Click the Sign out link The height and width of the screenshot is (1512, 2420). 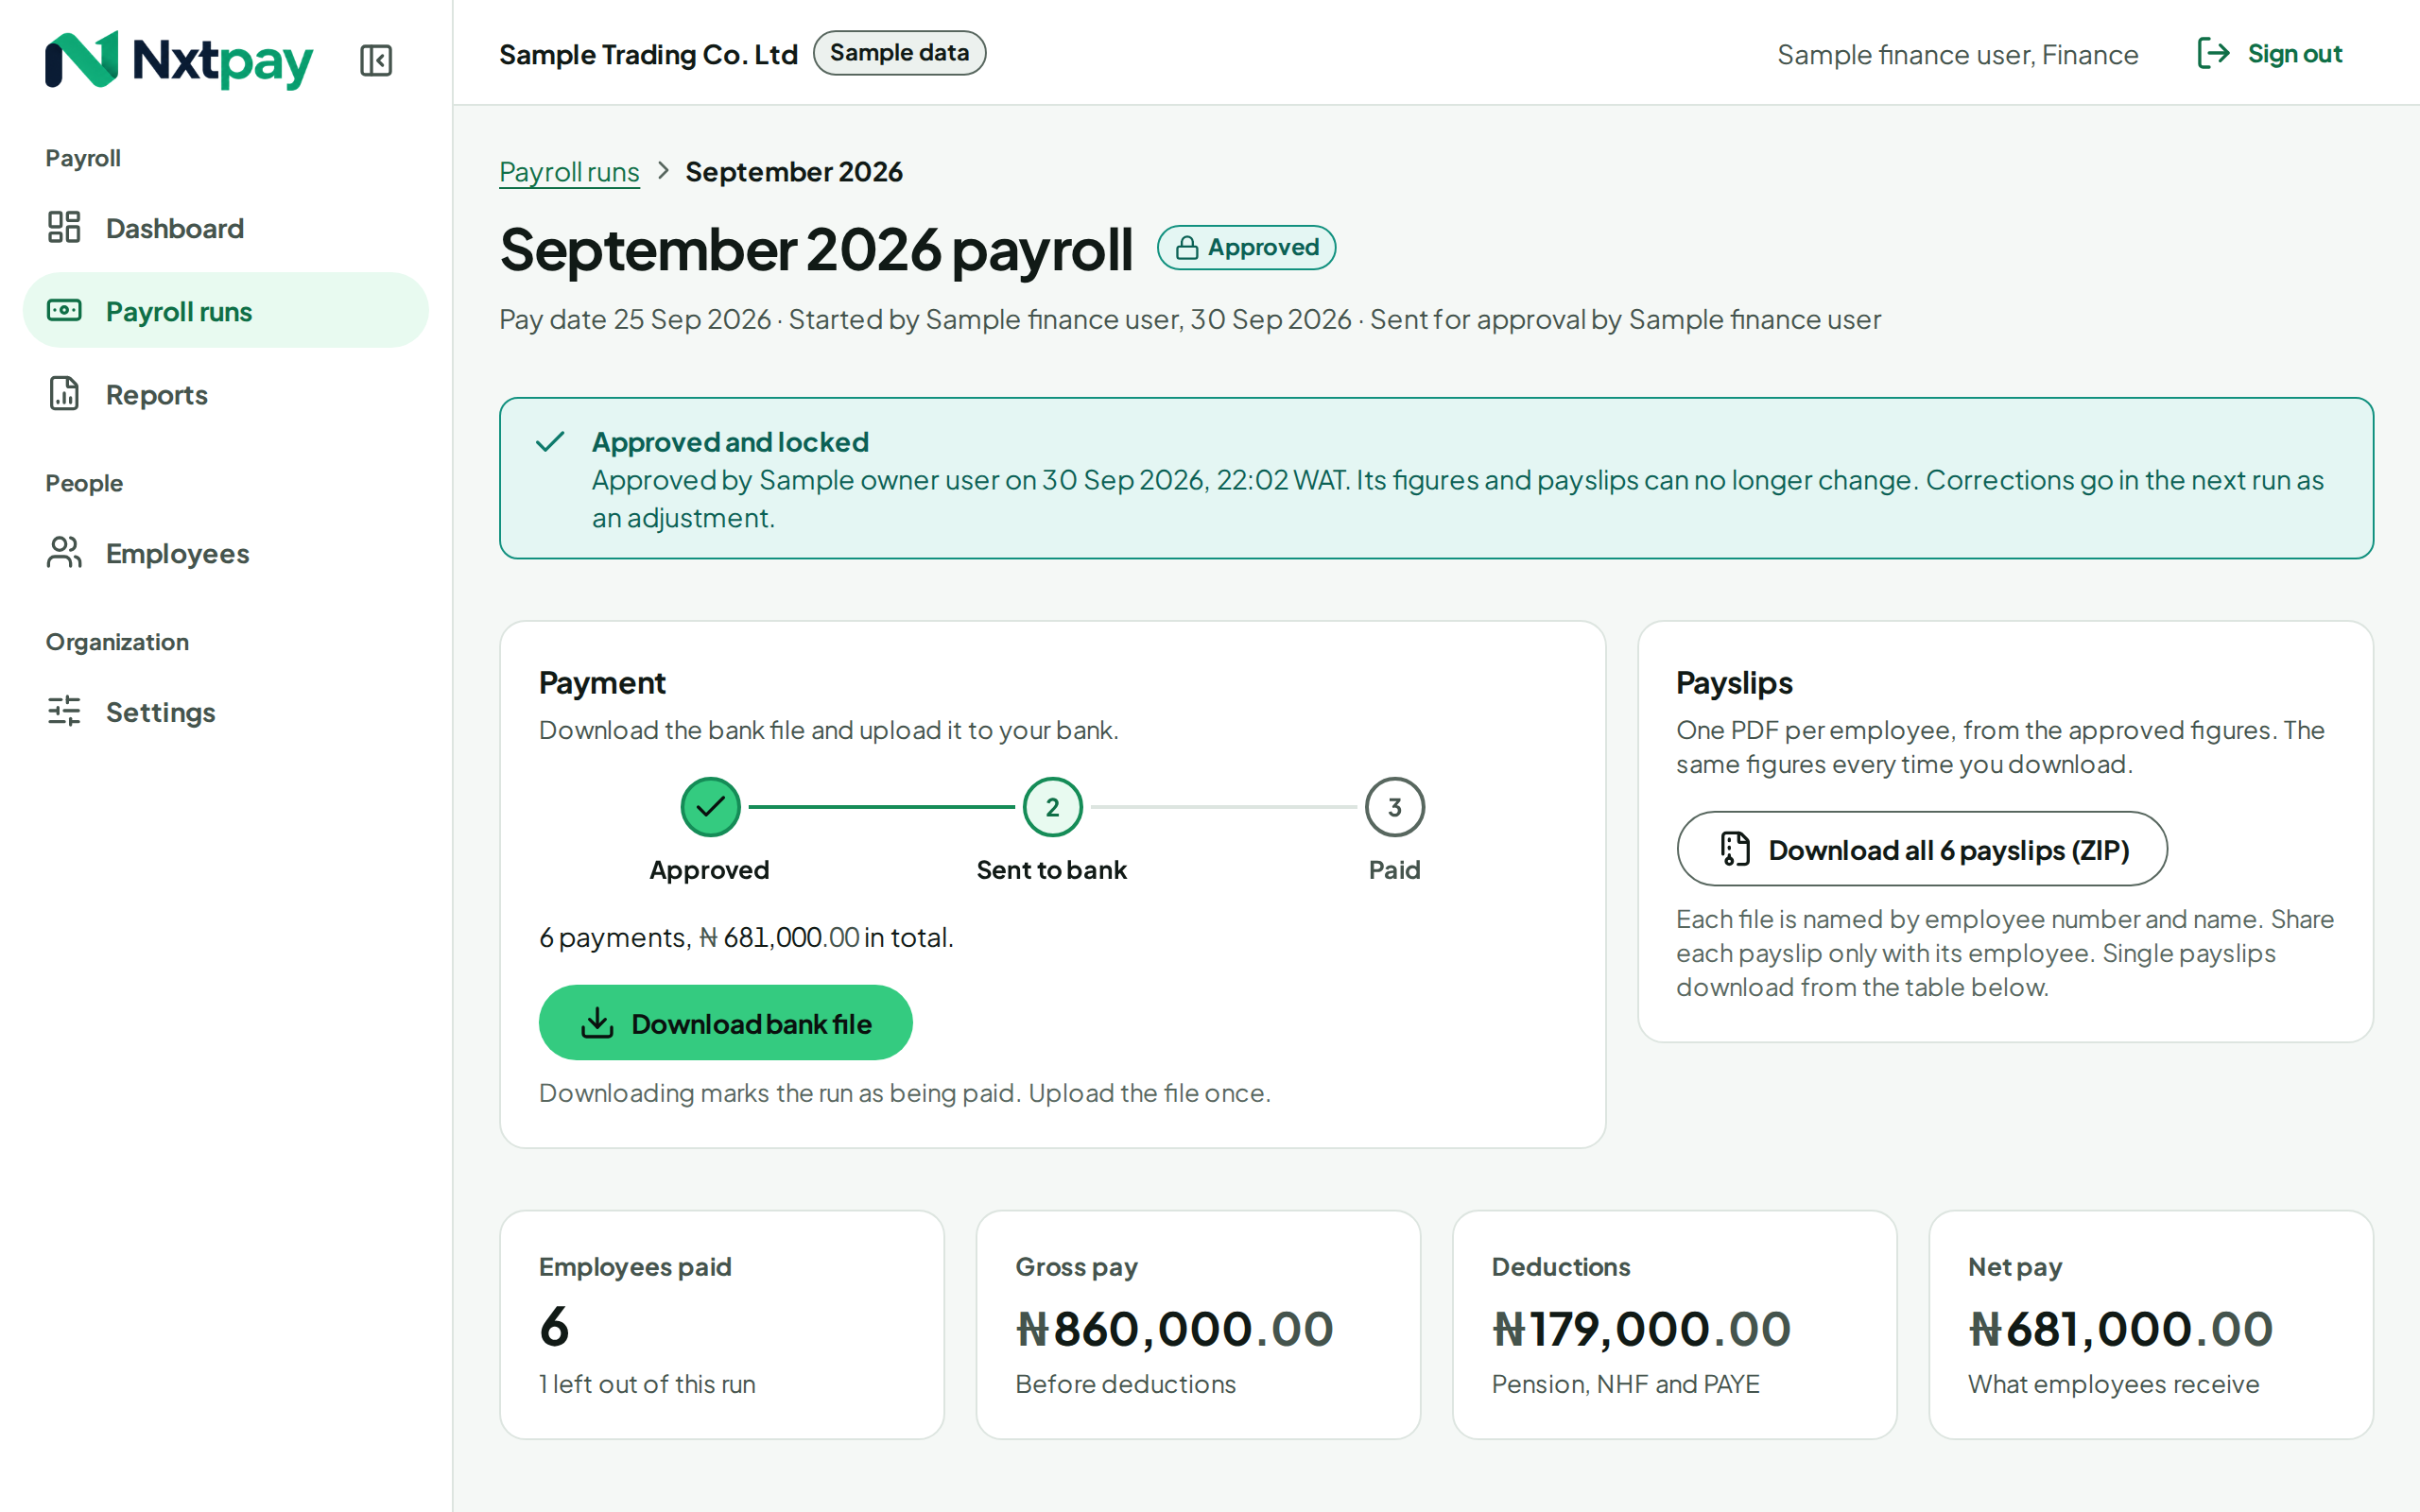[x=2269, y=54]
